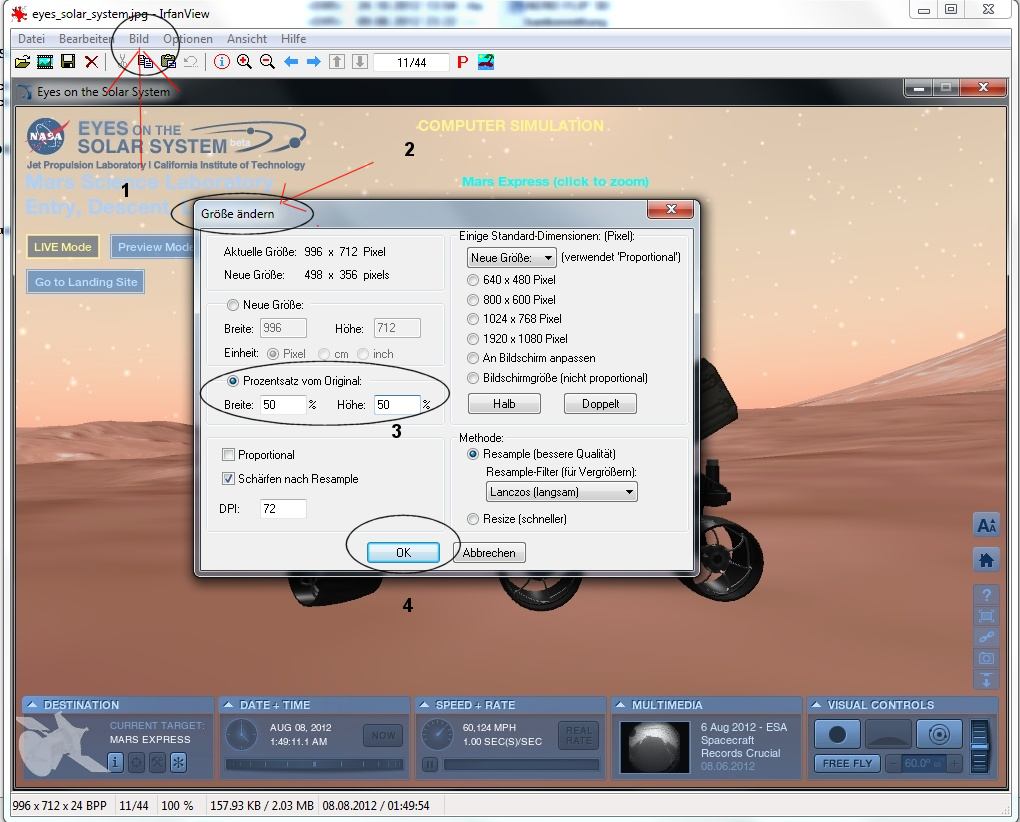Click the solid circle view button in Visual Controls
The height and width of the screenshot is (822, 1020).
(837, 734)
